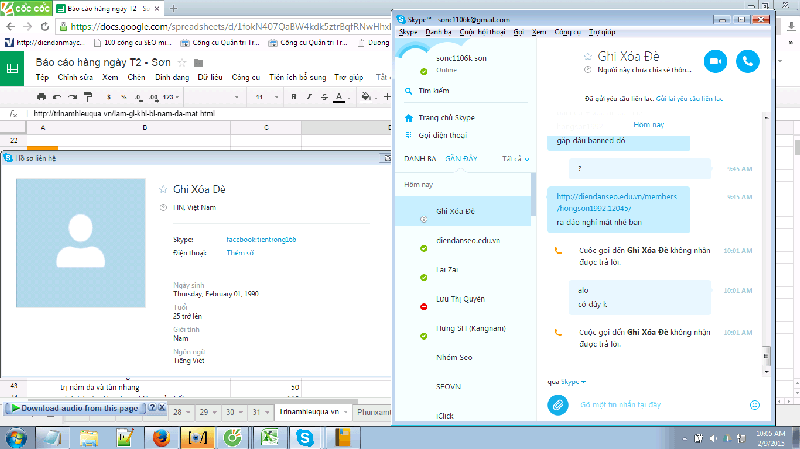The width and height of the screenshot is (800, 449).
Task: Click the paint format icon in Sheets
Action: (88, 96)
